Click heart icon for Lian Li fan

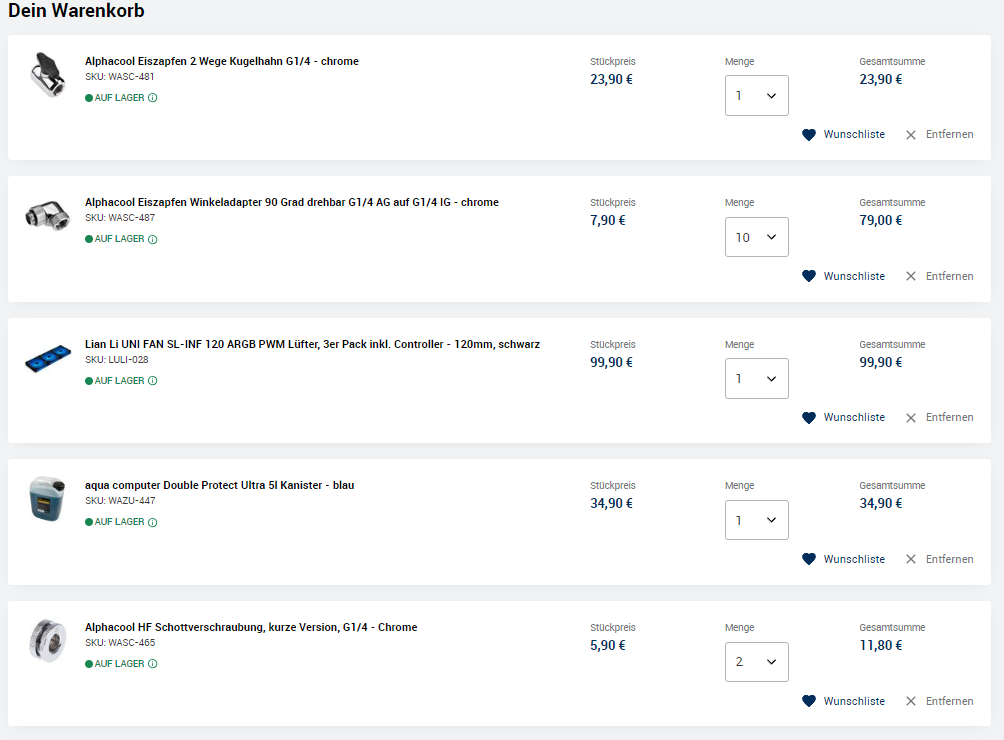809,418
